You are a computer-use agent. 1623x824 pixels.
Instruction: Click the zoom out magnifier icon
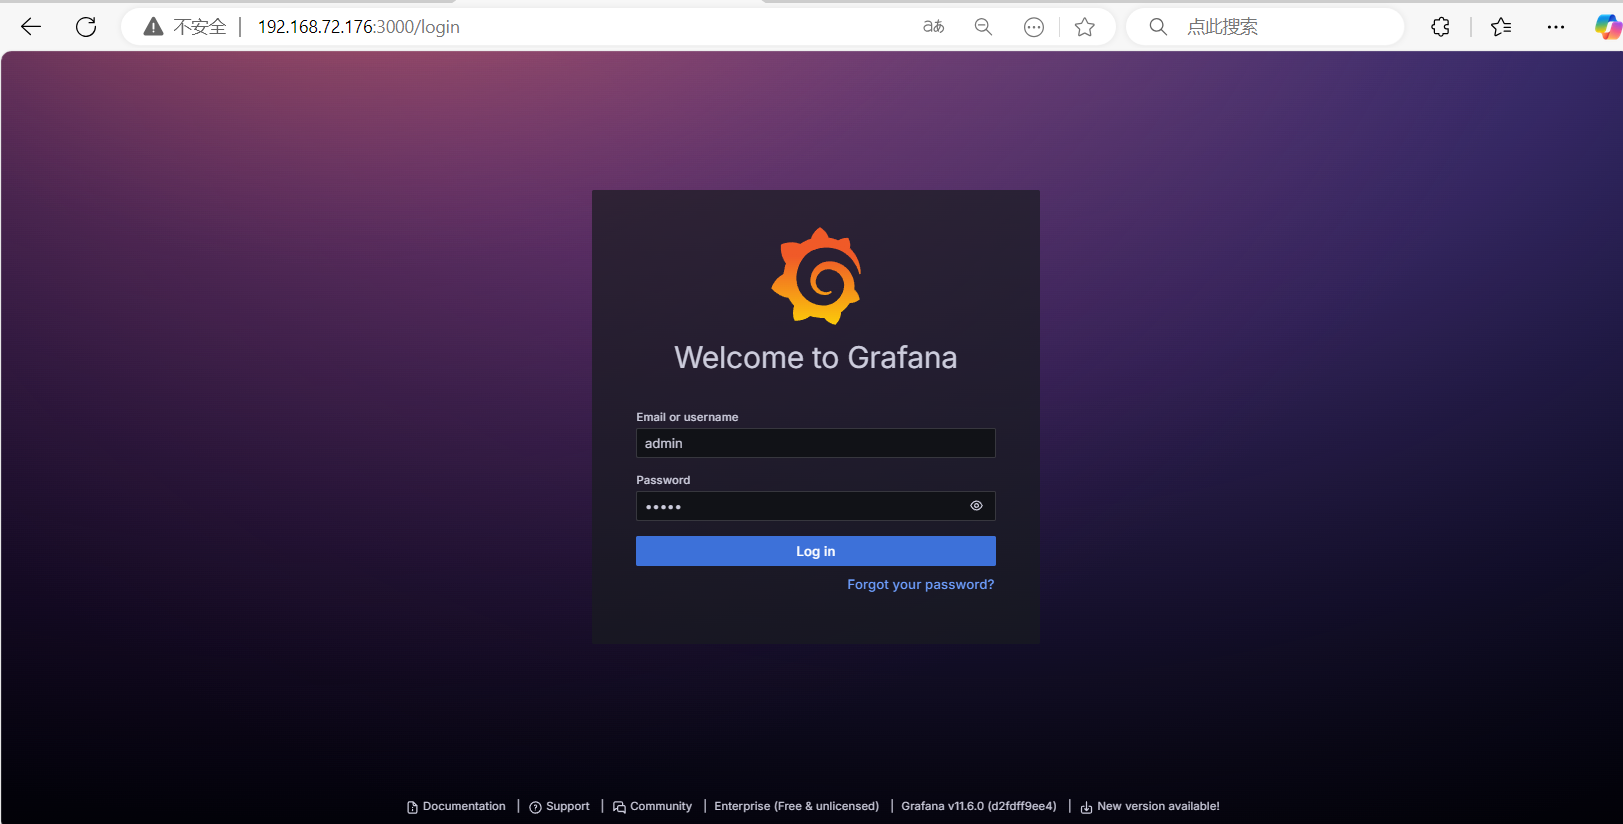(x=983, y=27)
